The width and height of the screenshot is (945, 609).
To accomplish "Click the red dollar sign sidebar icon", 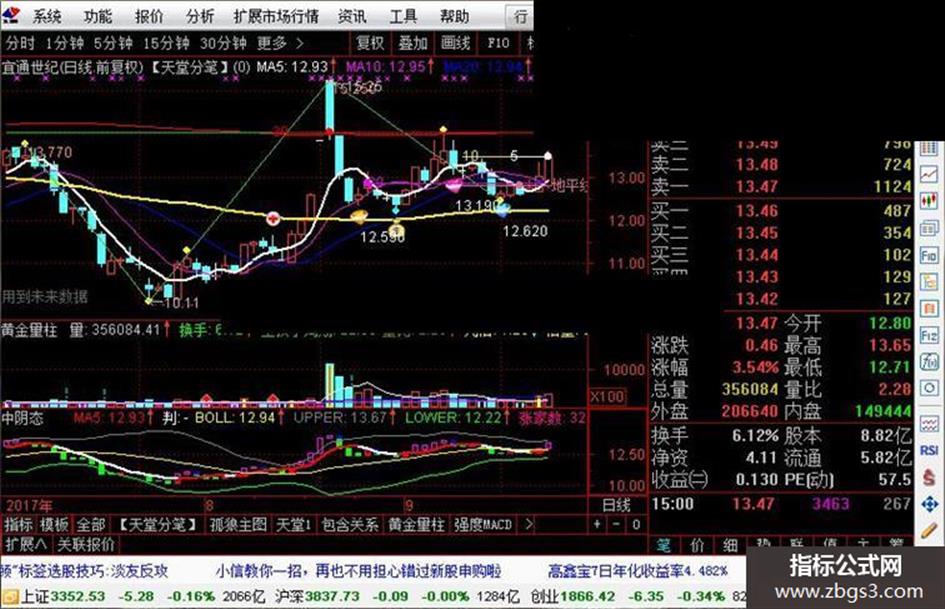I will (x=929, y=477).
